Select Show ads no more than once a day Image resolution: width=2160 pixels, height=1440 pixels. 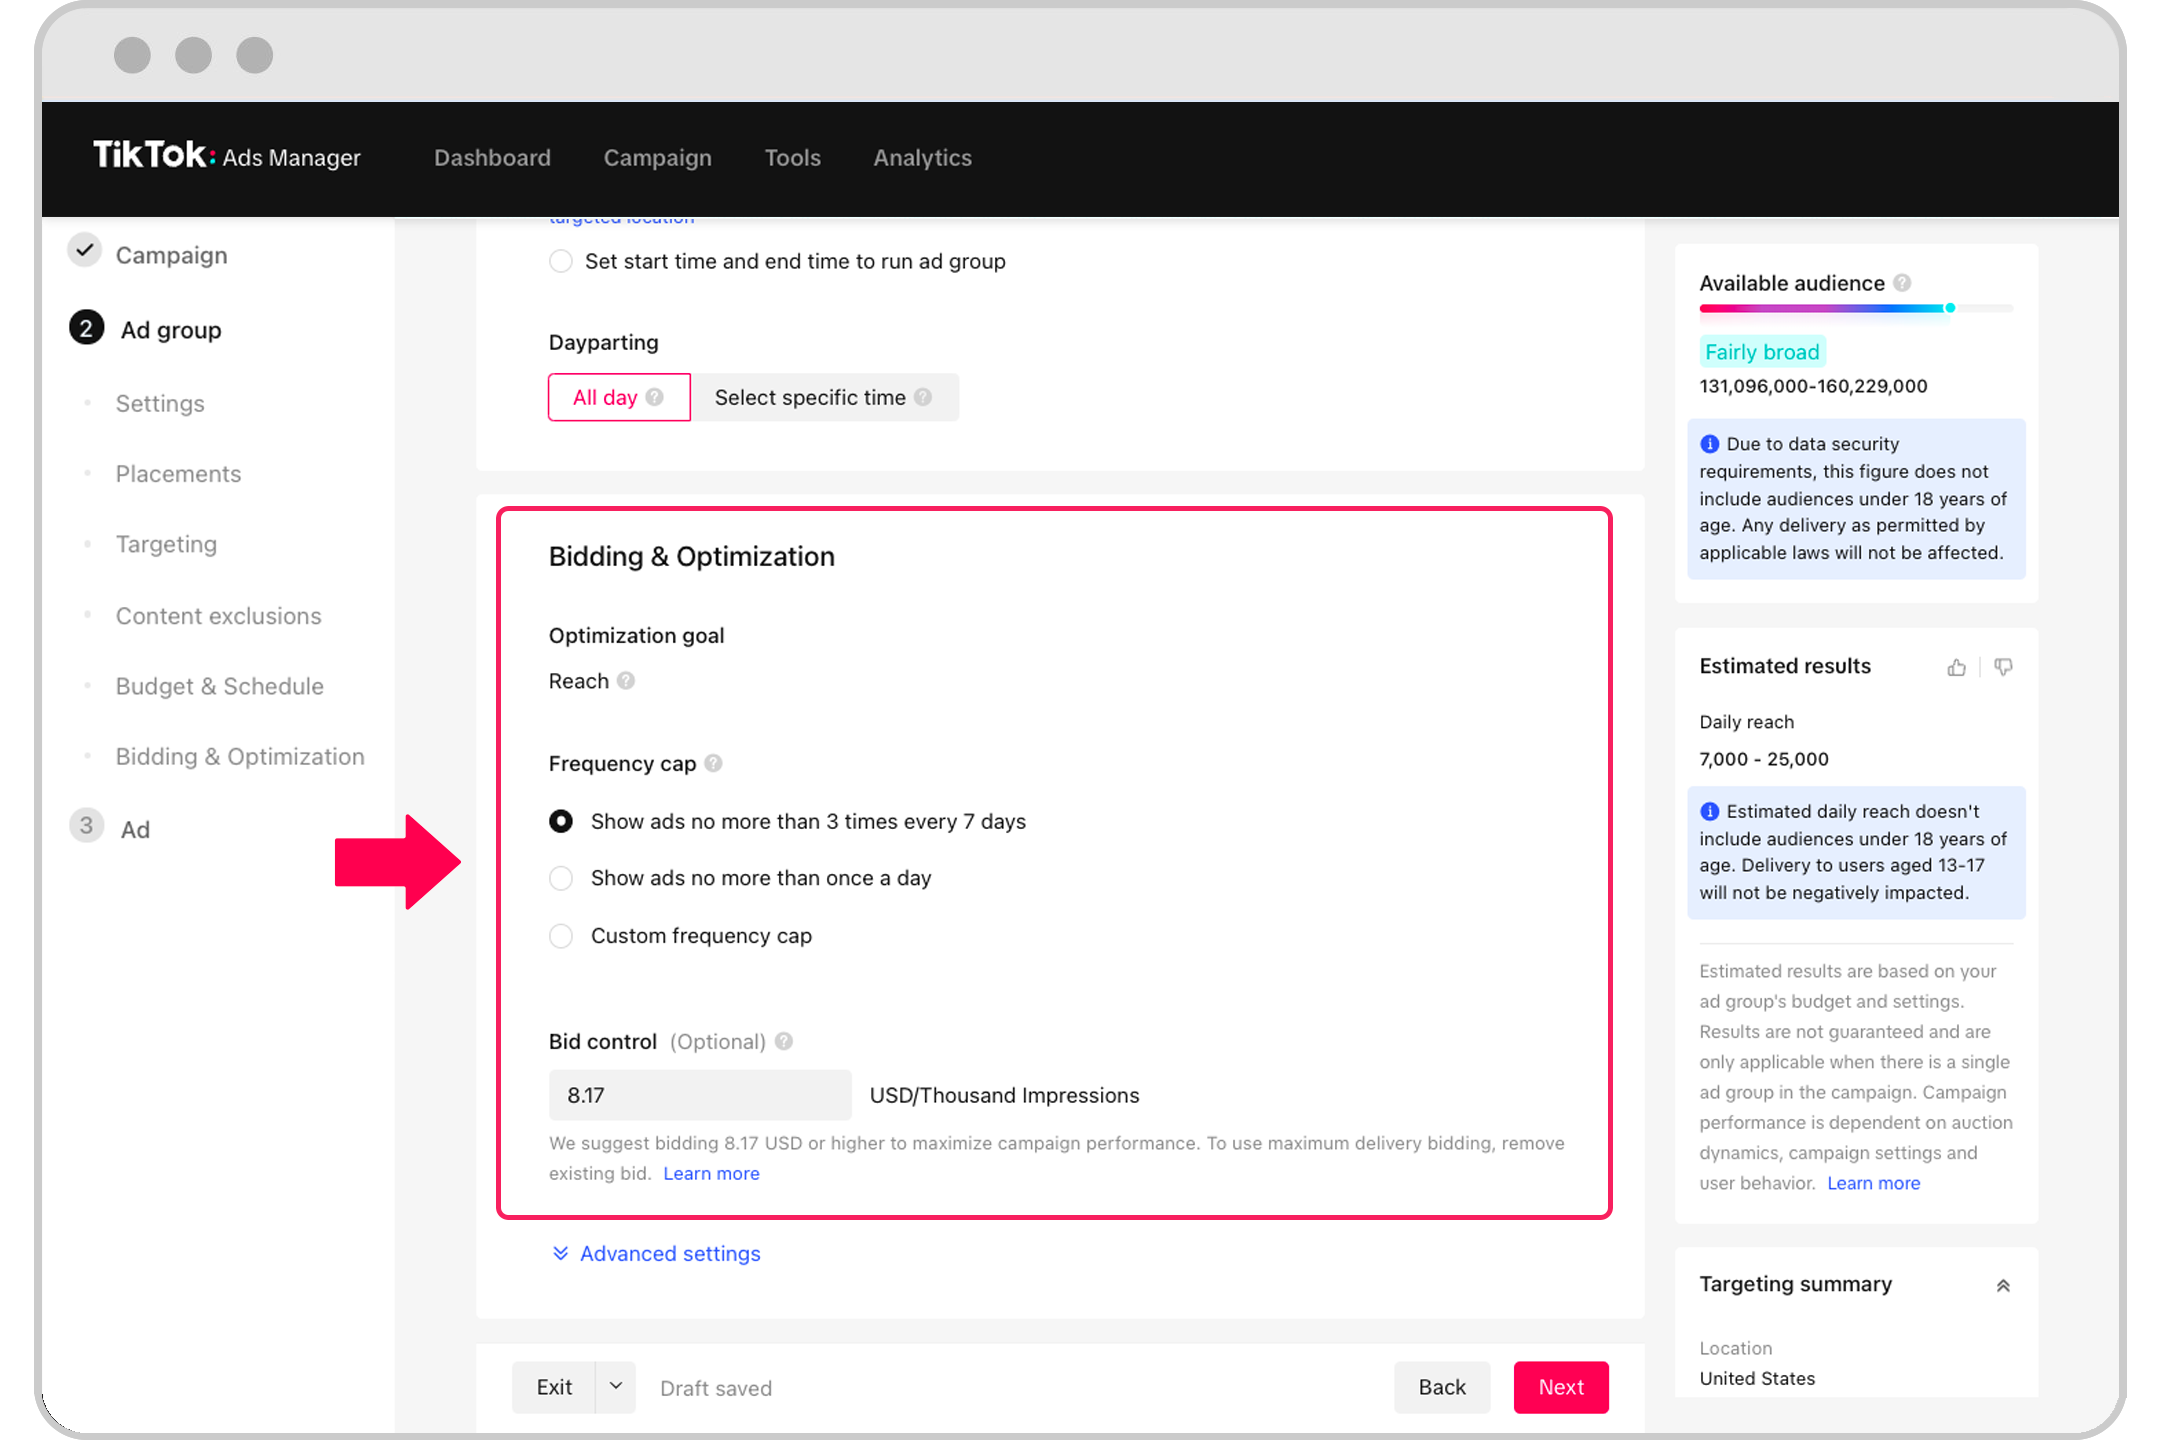pos(561,878)
